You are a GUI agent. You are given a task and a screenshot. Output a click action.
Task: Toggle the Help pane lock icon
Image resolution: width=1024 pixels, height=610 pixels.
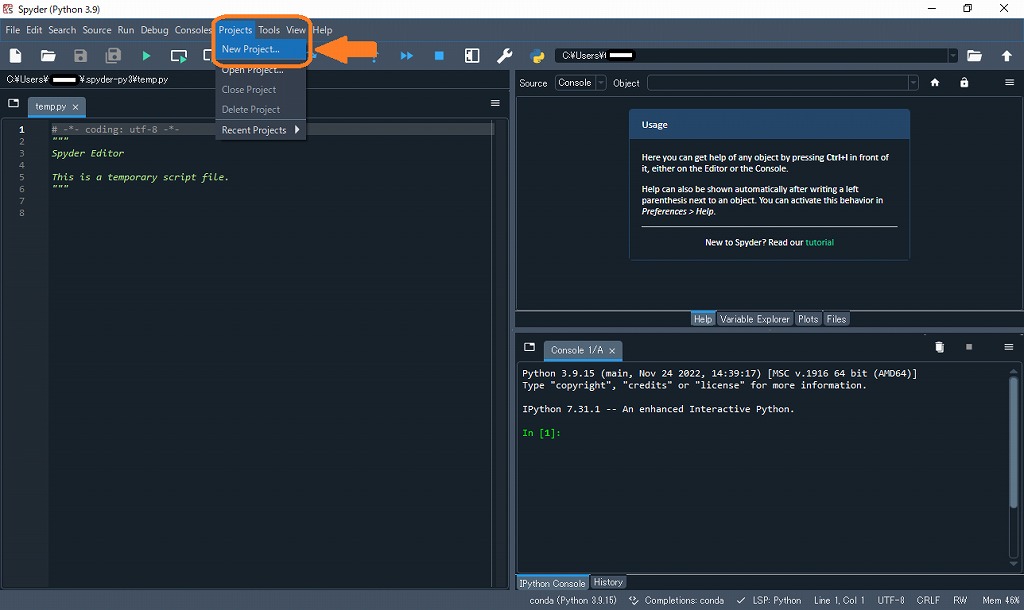click(964, 83)
